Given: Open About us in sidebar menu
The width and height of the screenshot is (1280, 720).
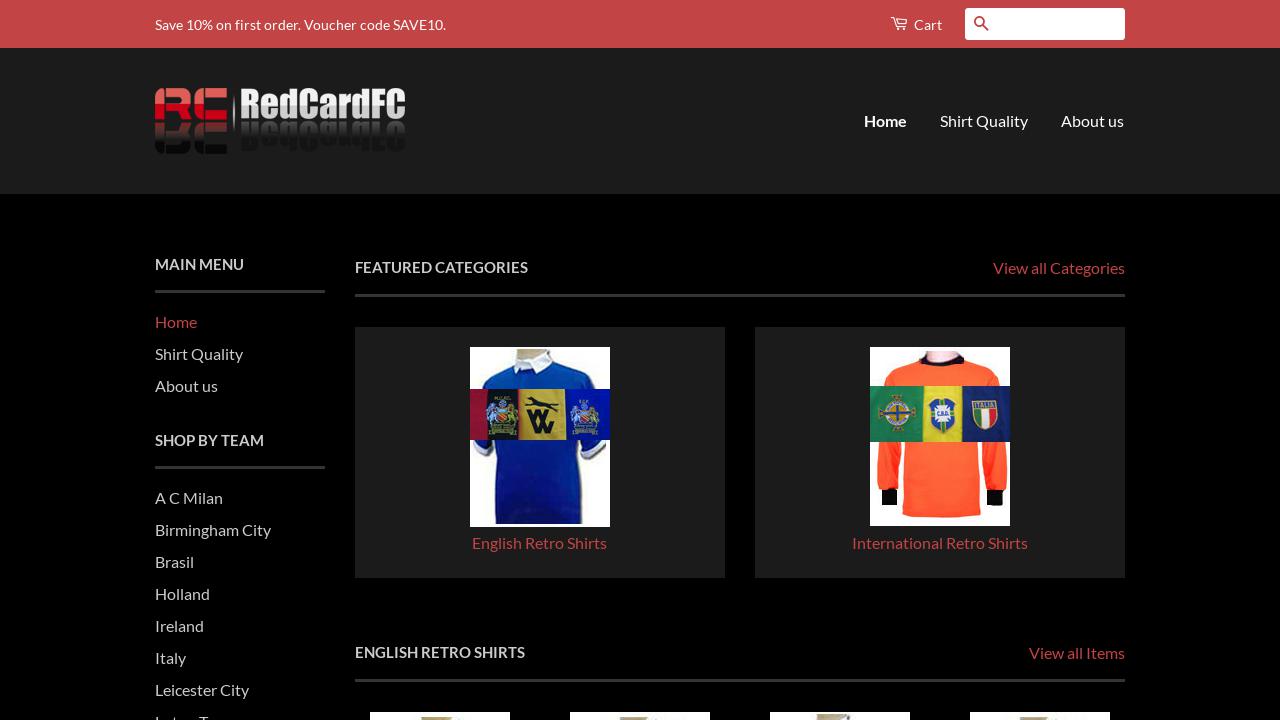Looking at the screenshot, I should tap(186, 386).
